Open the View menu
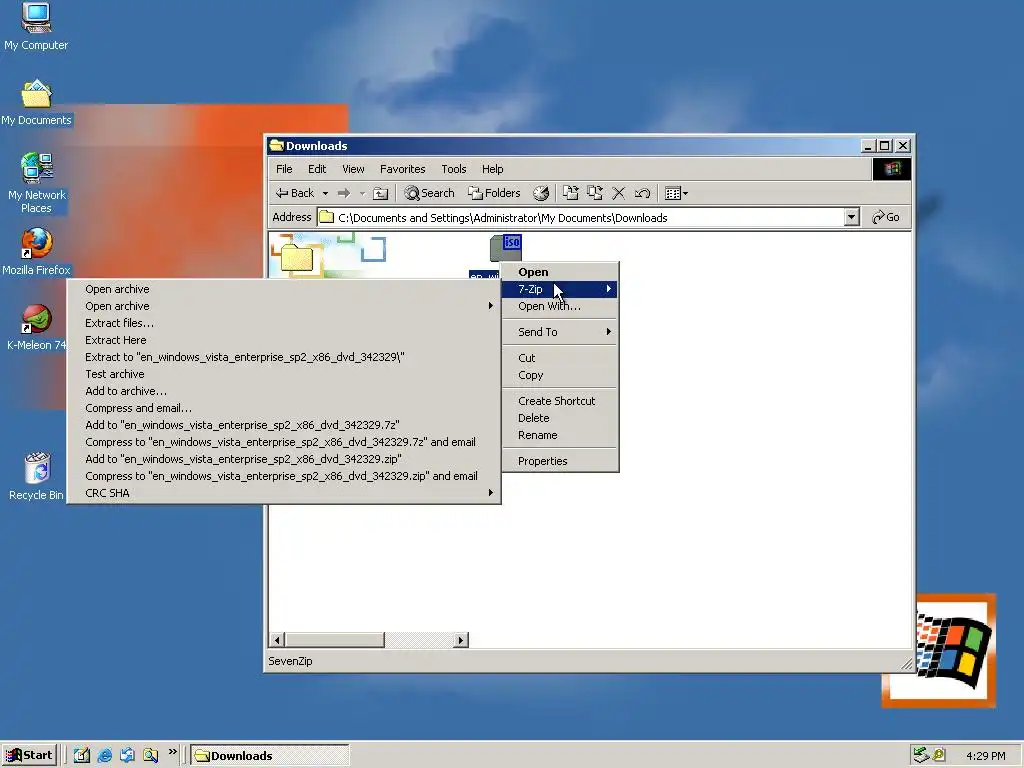This screenshot has height=768, width=1024. point(353,169)
